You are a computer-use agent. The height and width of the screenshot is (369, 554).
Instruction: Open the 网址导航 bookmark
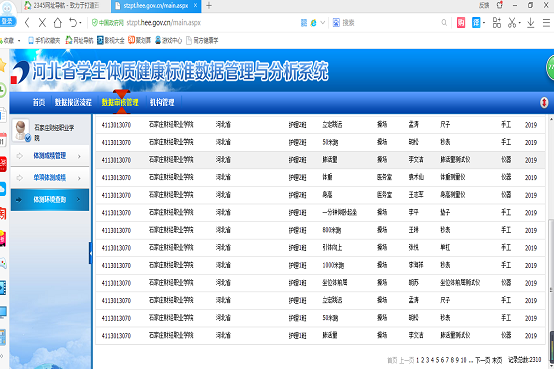(x=79, y=41)
